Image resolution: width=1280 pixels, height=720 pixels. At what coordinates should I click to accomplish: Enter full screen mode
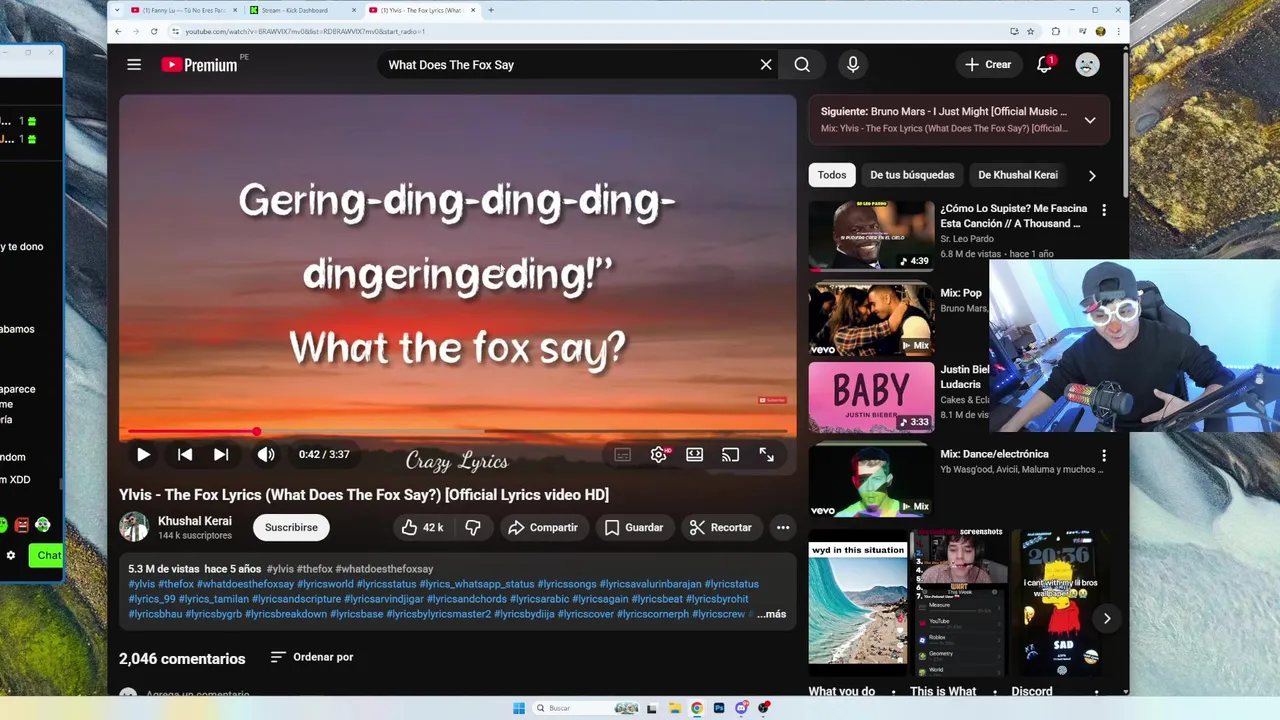coord(767,455)
